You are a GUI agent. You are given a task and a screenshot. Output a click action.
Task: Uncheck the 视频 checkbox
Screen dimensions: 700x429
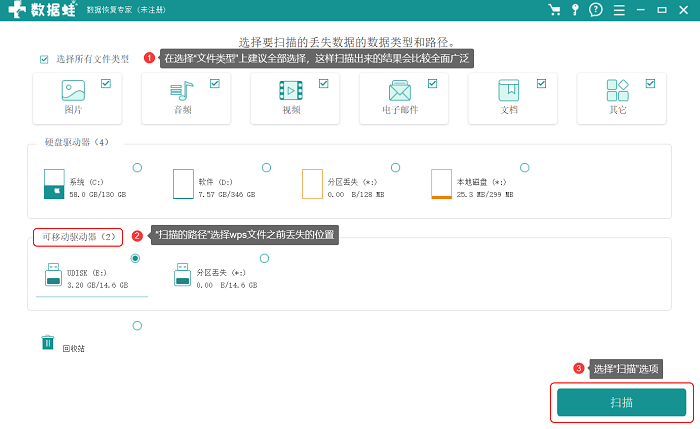tap(324, 83)
